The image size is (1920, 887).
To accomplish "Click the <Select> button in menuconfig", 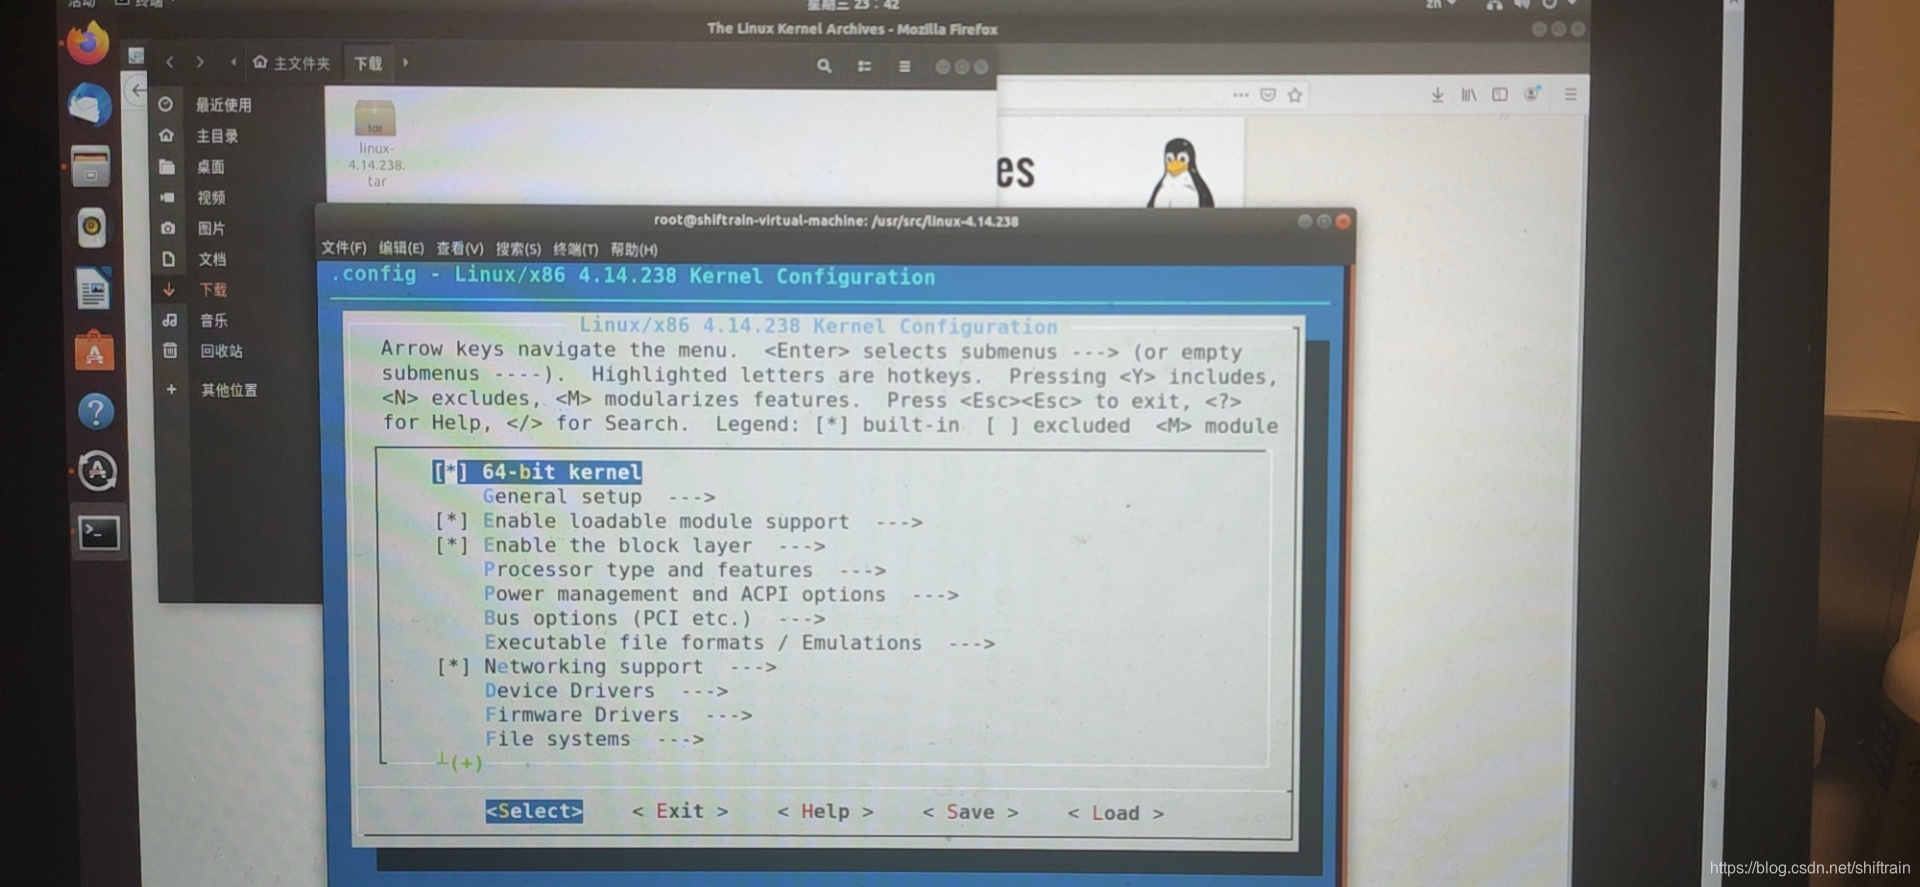I will pyautogui.click(x=534, y=811).
